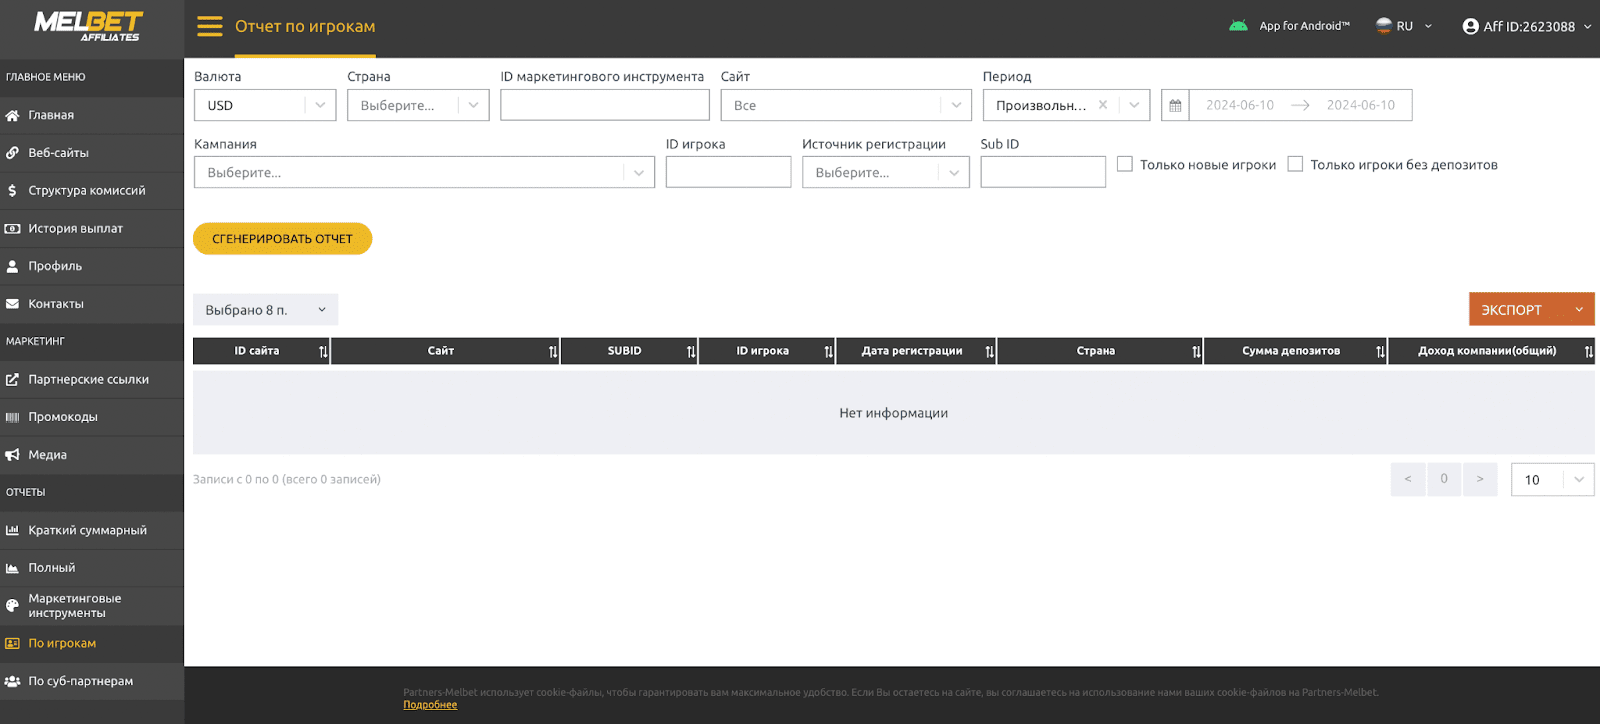
Task: Open the Подробнее cookie link
Action: pyautogui.click(x=430, y=705)
